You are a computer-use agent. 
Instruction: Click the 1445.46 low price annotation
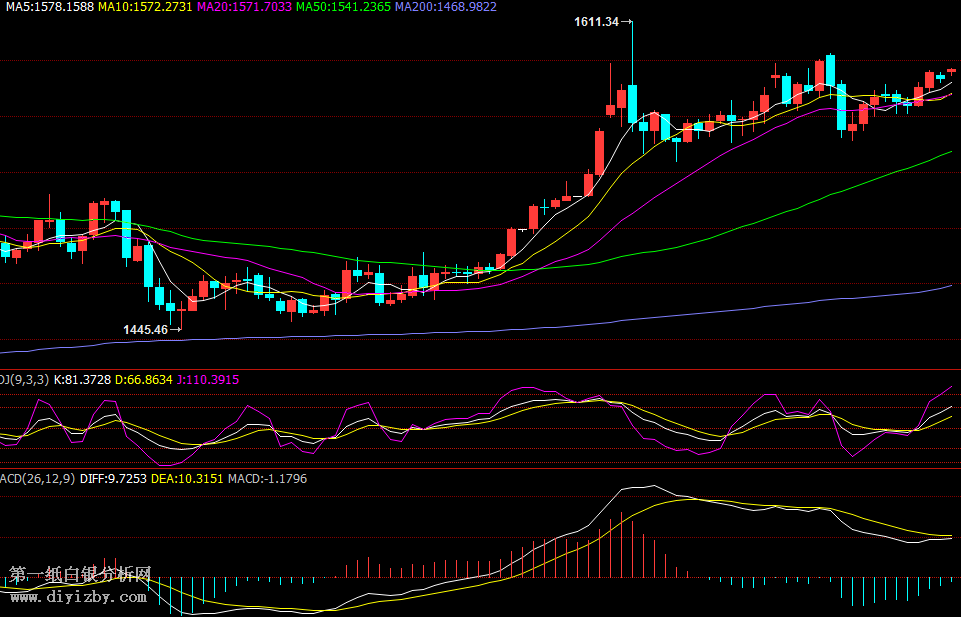(146, 329)
